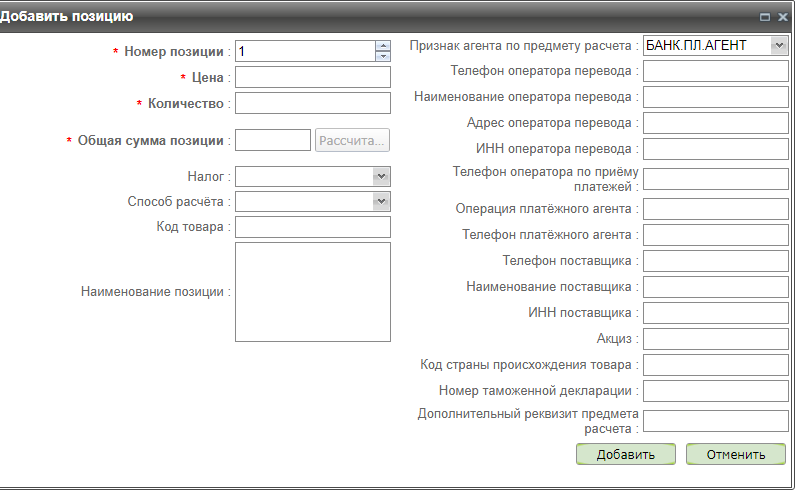
Task: Click the Акциз input field
Action: tap(715, 339)
